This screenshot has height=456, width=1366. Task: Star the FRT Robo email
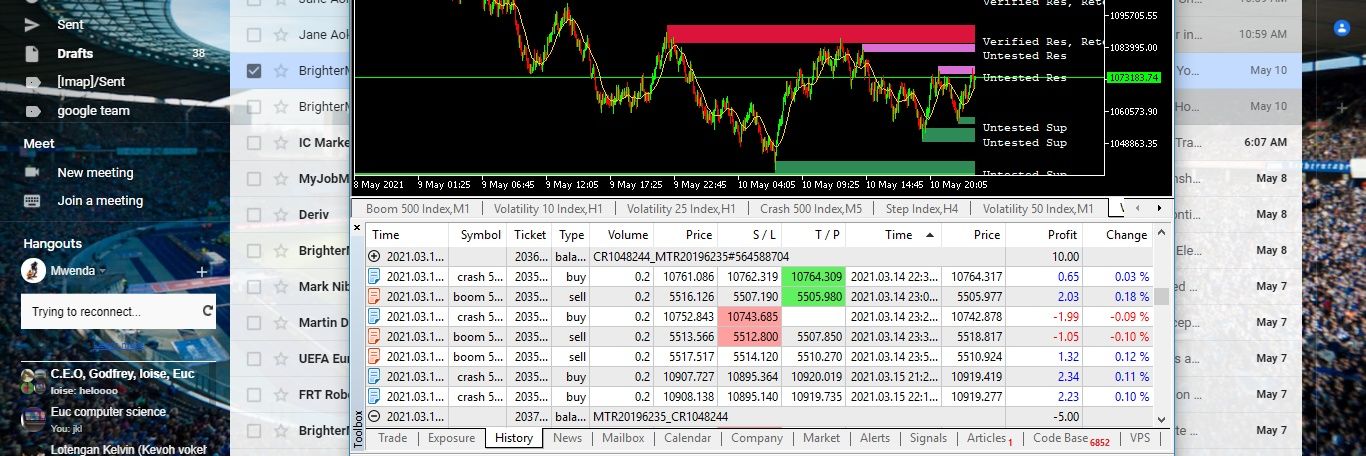tap(281, 395)
